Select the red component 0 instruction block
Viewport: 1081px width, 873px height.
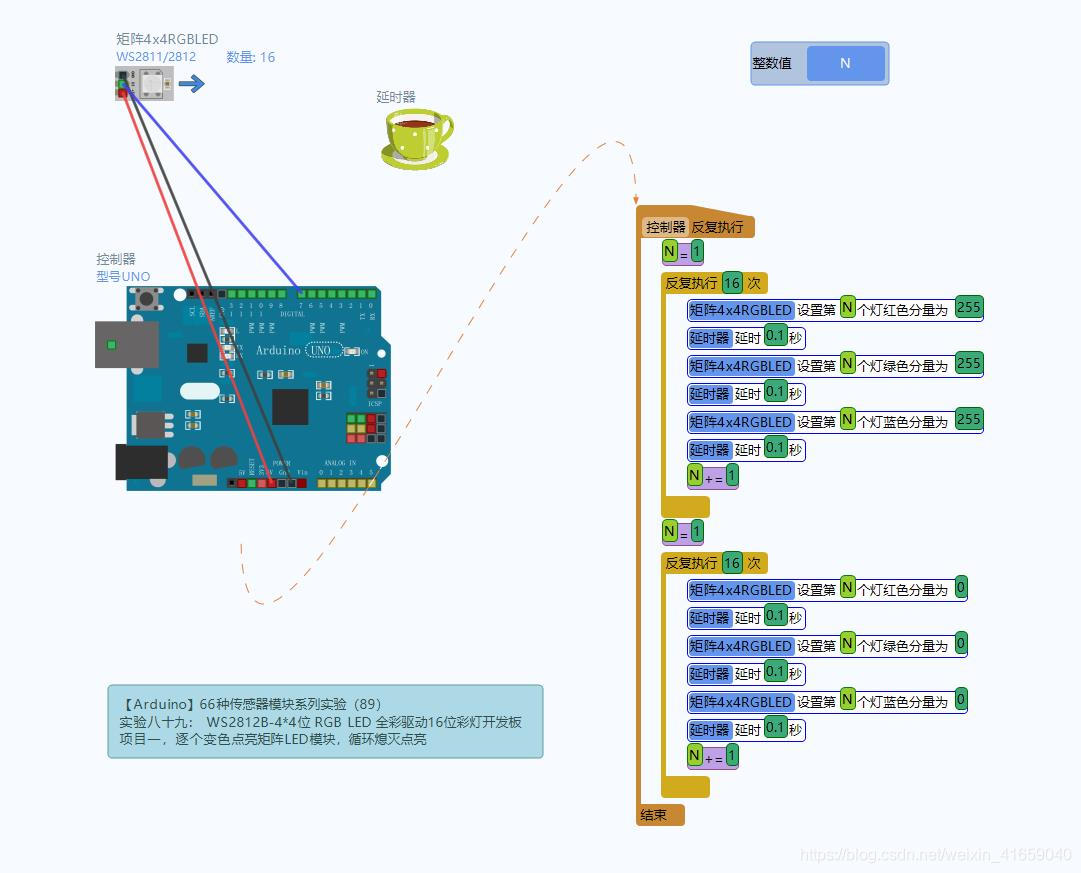pyautogui.click(x=827, y=589)
